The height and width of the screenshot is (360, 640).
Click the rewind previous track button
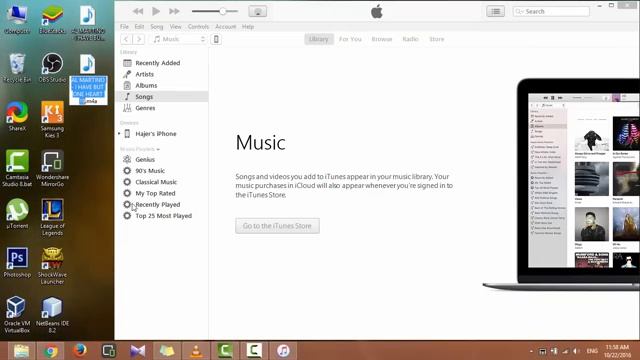138,11
